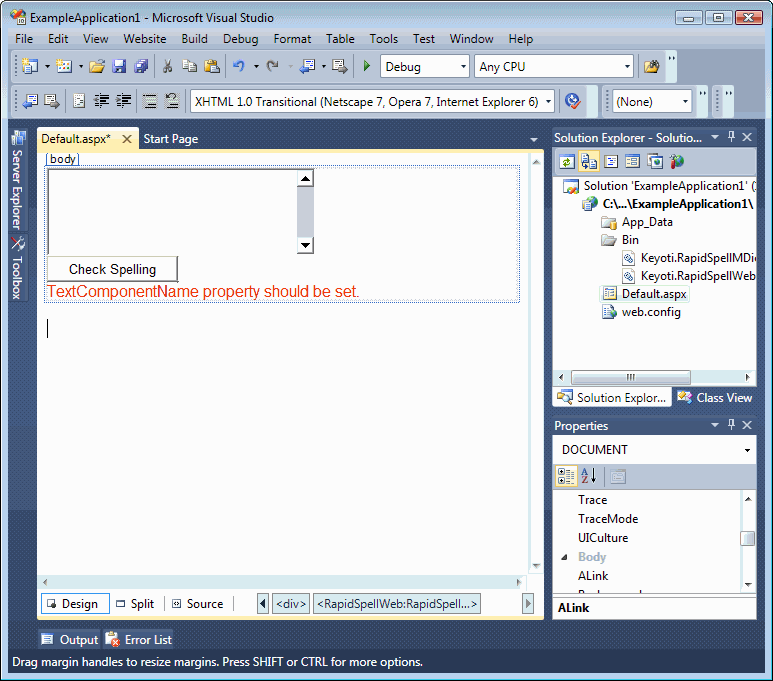Toggle auto-hide pin on the Properties panel
Screen dimensions: 773x681
(x=732, y=425)
